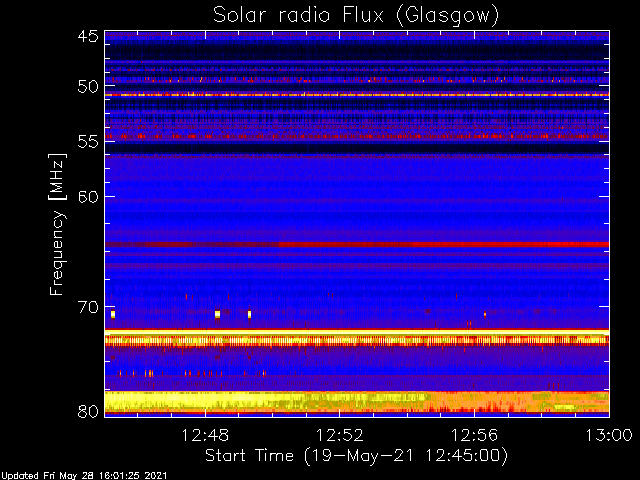The height and width of the screenshot is (480, 640).
Task: Click the 'Frequency [MHz]' axis title
Action: (x=57, y=224)
